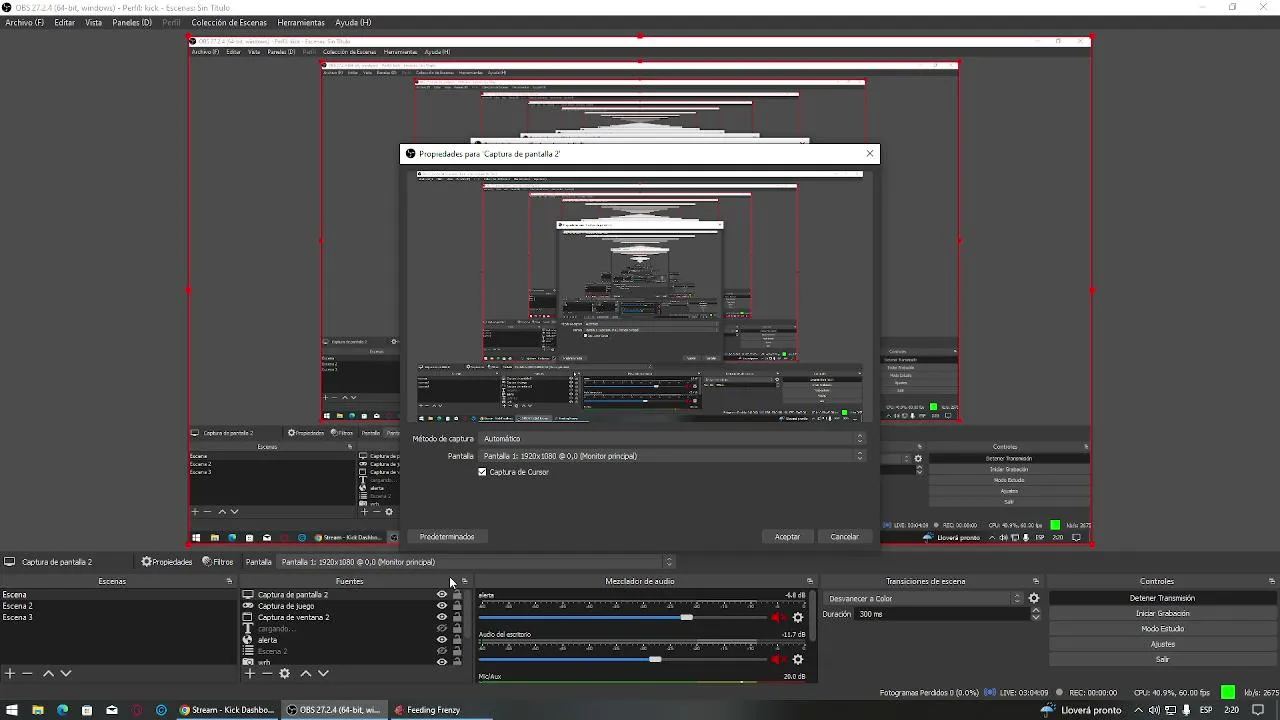Screen dimensions: 1280x720
Task: Remove the selected source with minus icon
Action: pos(267,674)
